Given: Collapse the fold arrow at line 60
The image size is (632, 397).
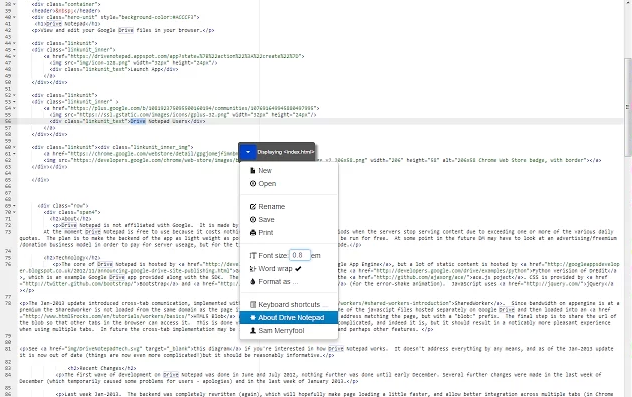Looking at the screenshot, I should [15, 147].
